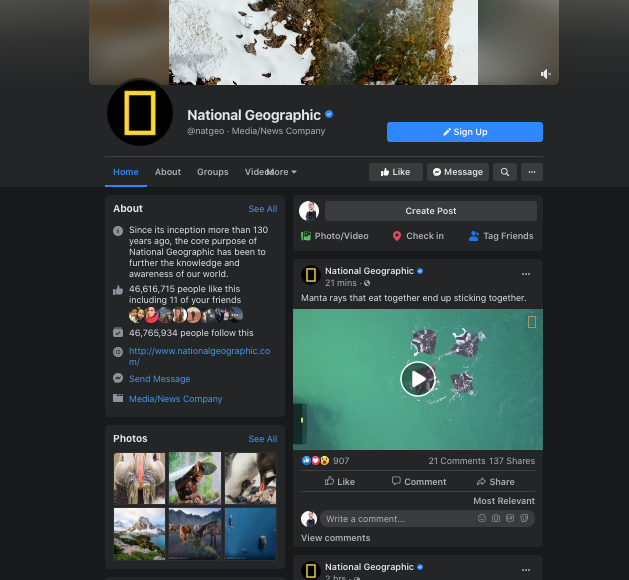Open the orangutan photo thumbnail

(x=195, y=478)
